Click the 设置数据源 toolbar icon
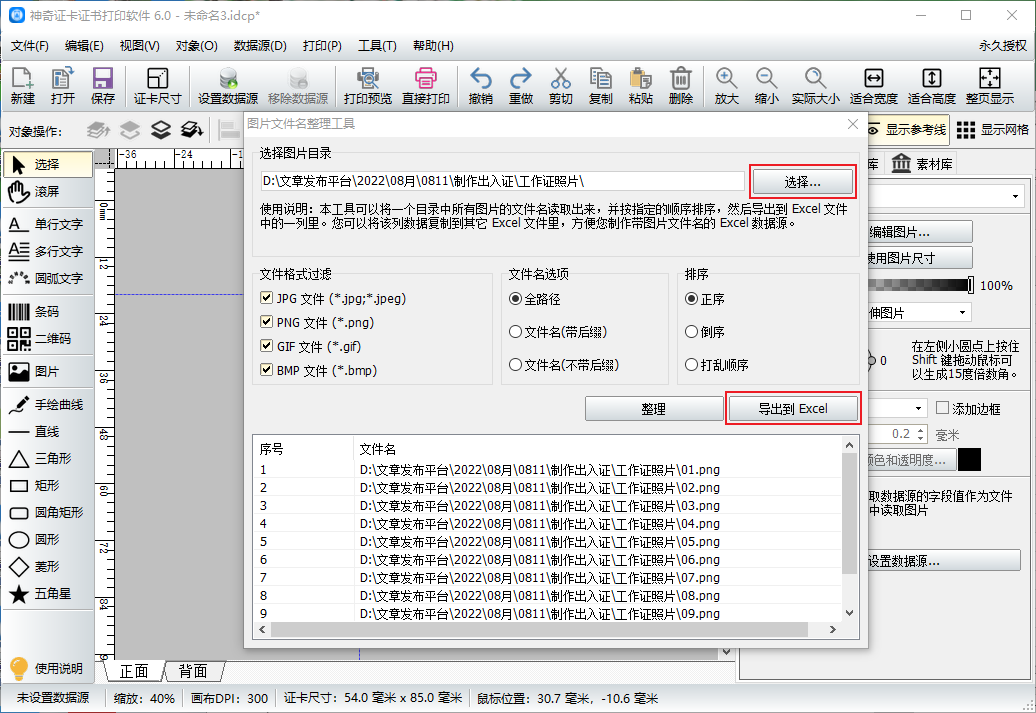 tap(228, 85)
